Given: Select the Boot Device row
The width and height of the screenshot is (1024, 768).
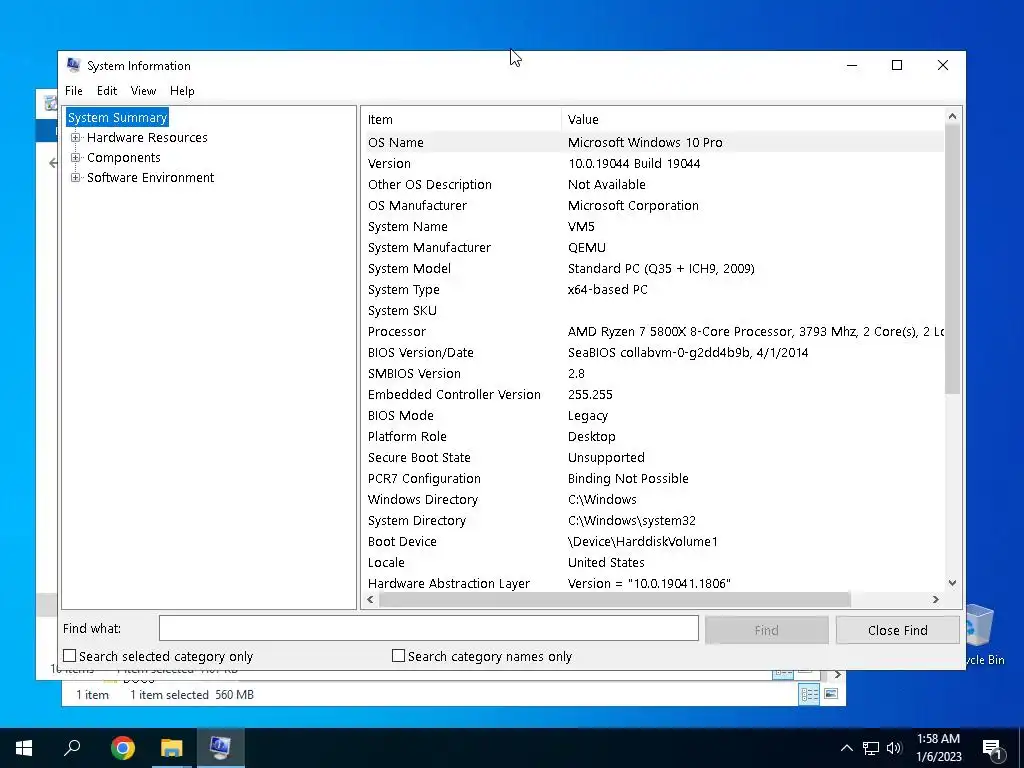Looking at the screenshot, I should (653, 541).
